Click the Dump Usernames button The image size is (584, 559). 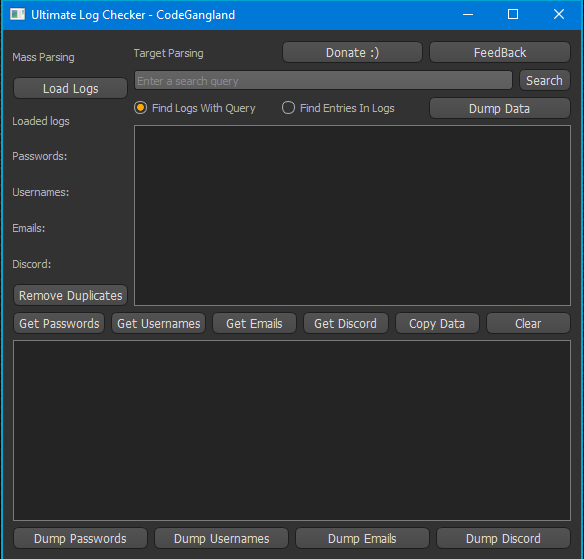coord(221,538)
